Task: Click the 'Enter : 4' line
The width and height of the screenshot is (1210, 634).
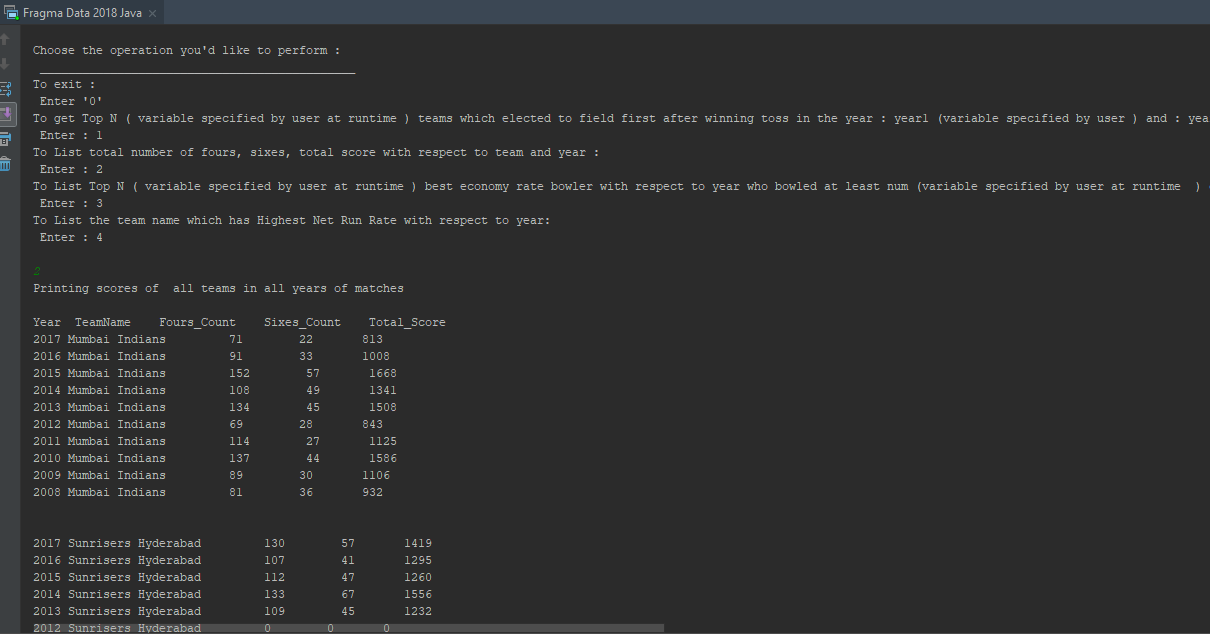Action: [71, 237]
